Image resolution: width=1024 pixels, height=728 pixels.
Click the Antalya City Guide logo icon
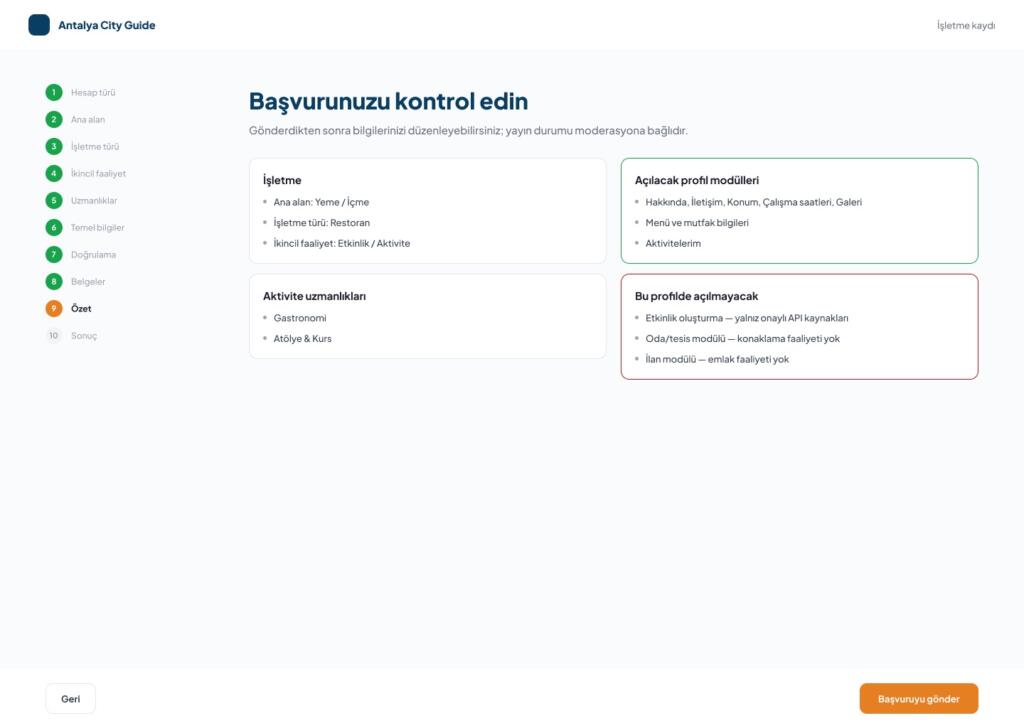click(x=39, y=25)
